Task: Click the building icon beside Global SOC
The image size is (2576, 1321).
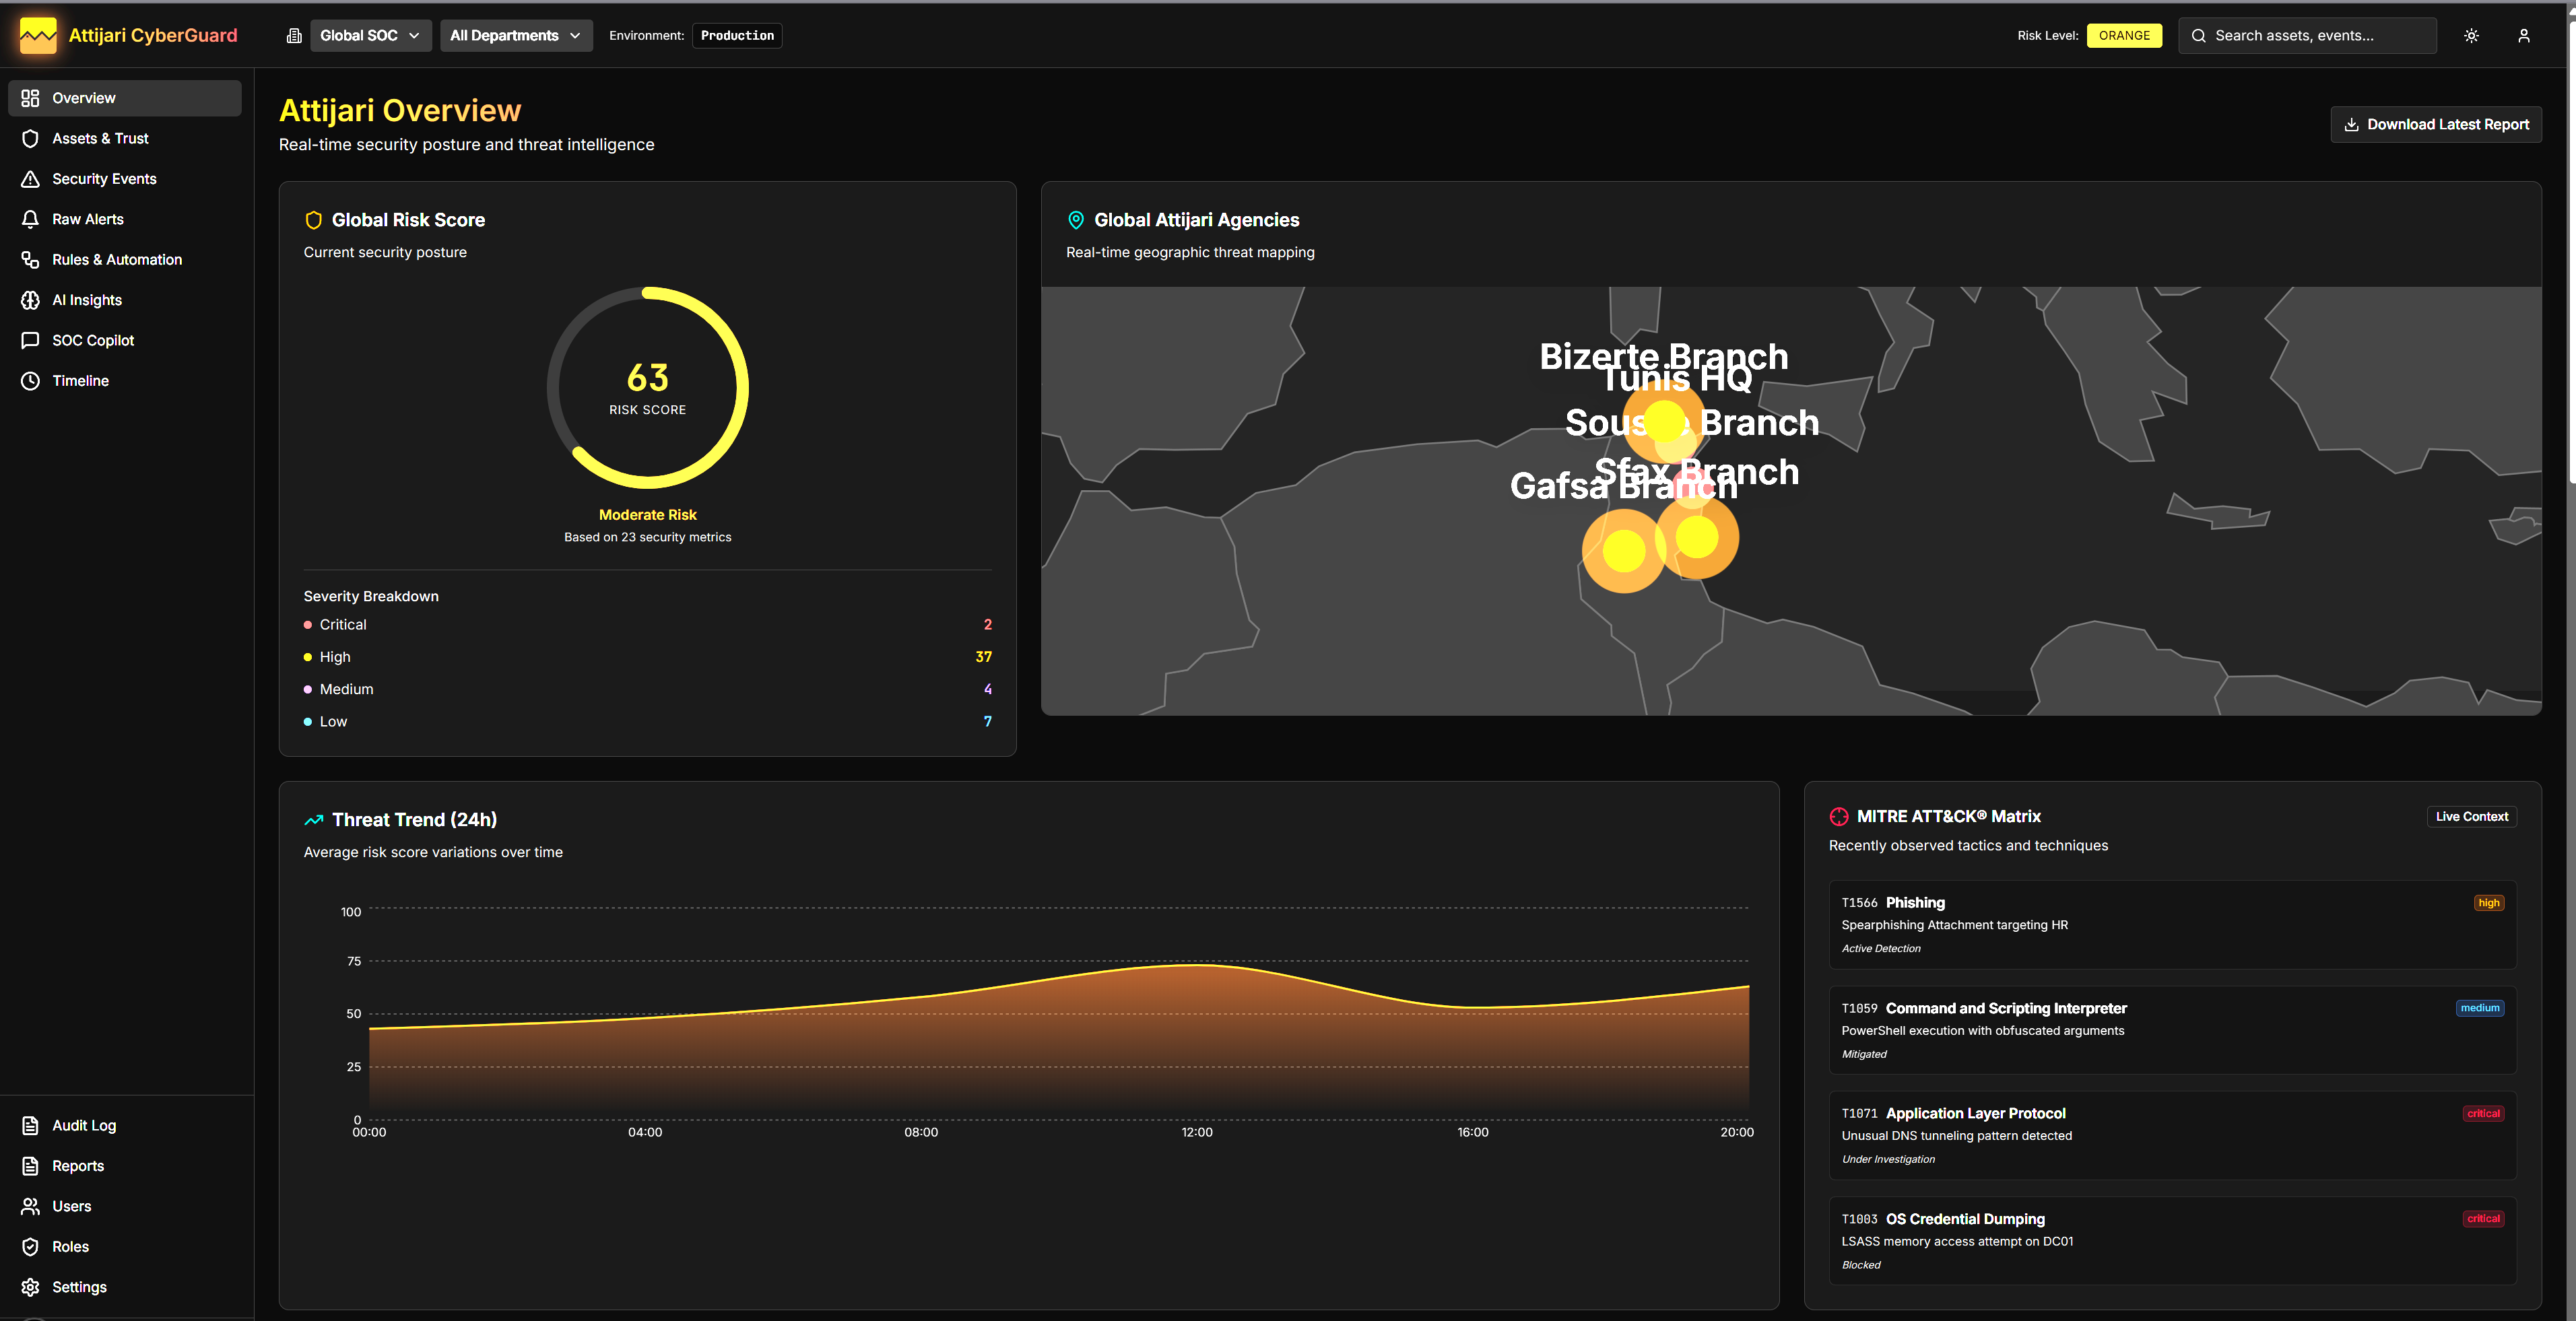Action: [294, 36]
